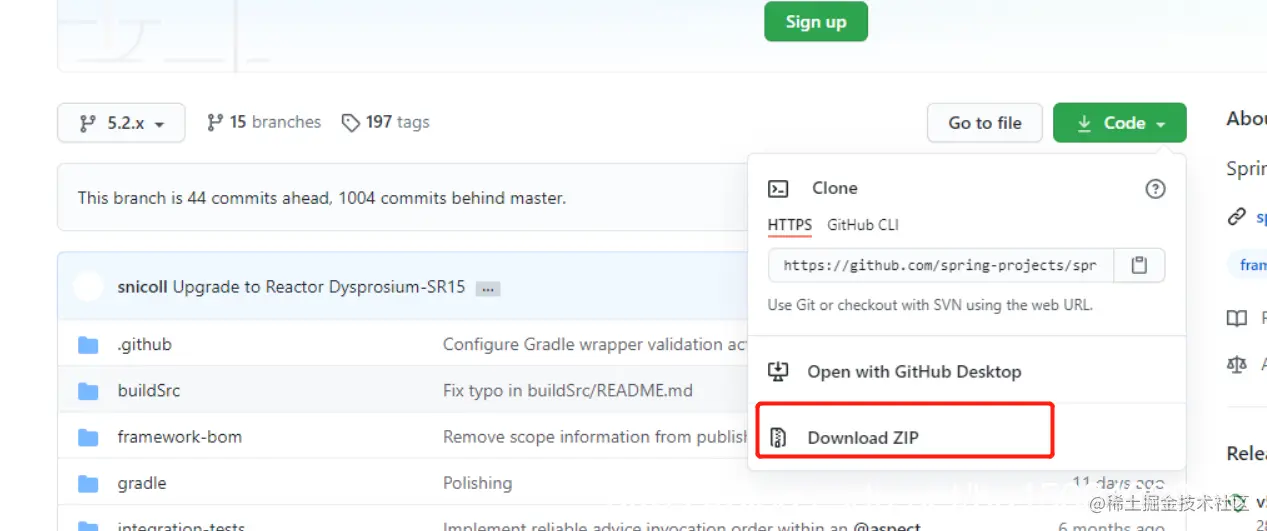
Task: Click the terminal icon next to Clone
Action: click(778, 188)
